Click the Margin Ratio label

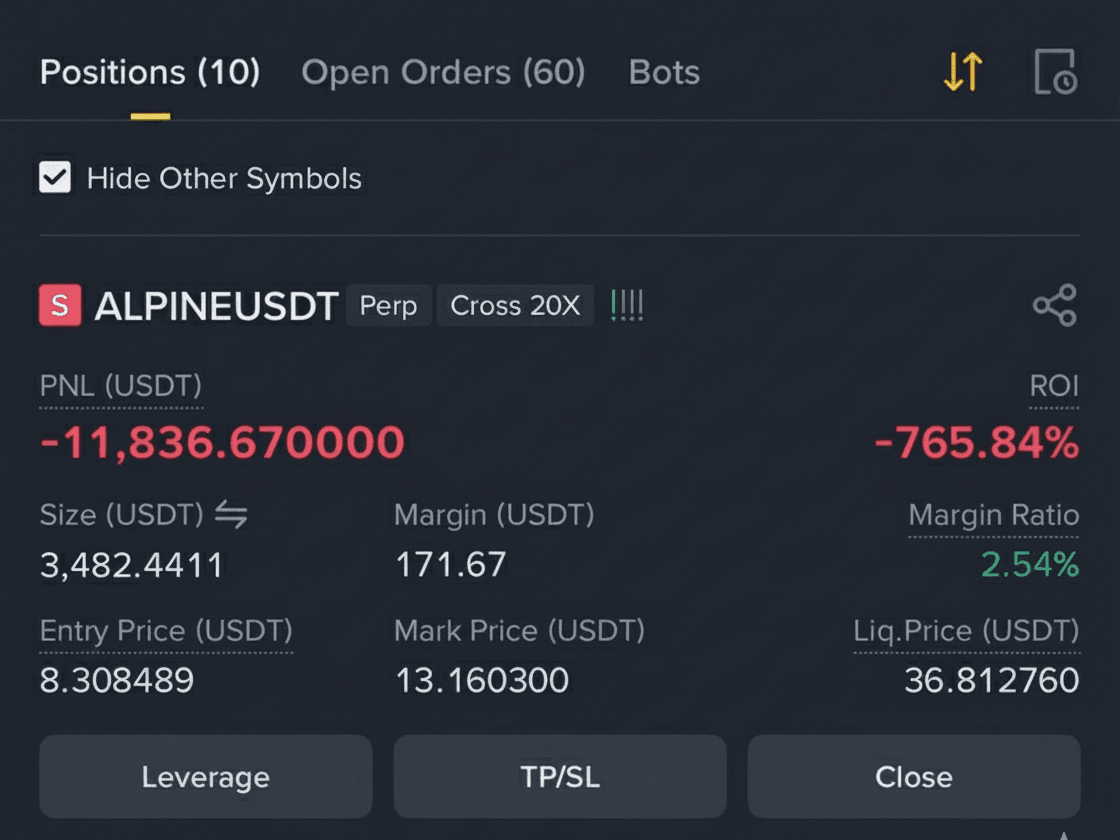[994, 515]
